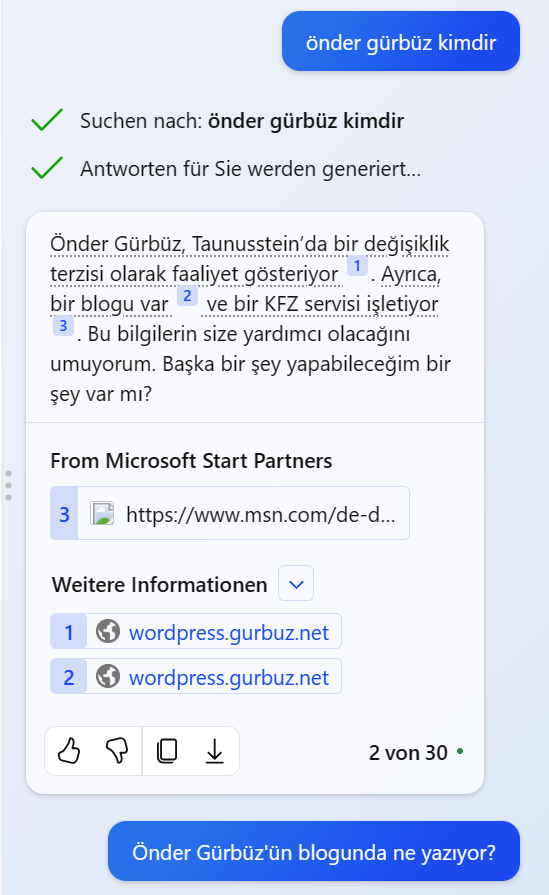The image size is (549, 895).
Task: Select suggestion about Önder Gürbüz'ün blog
Action: [314, 852]
